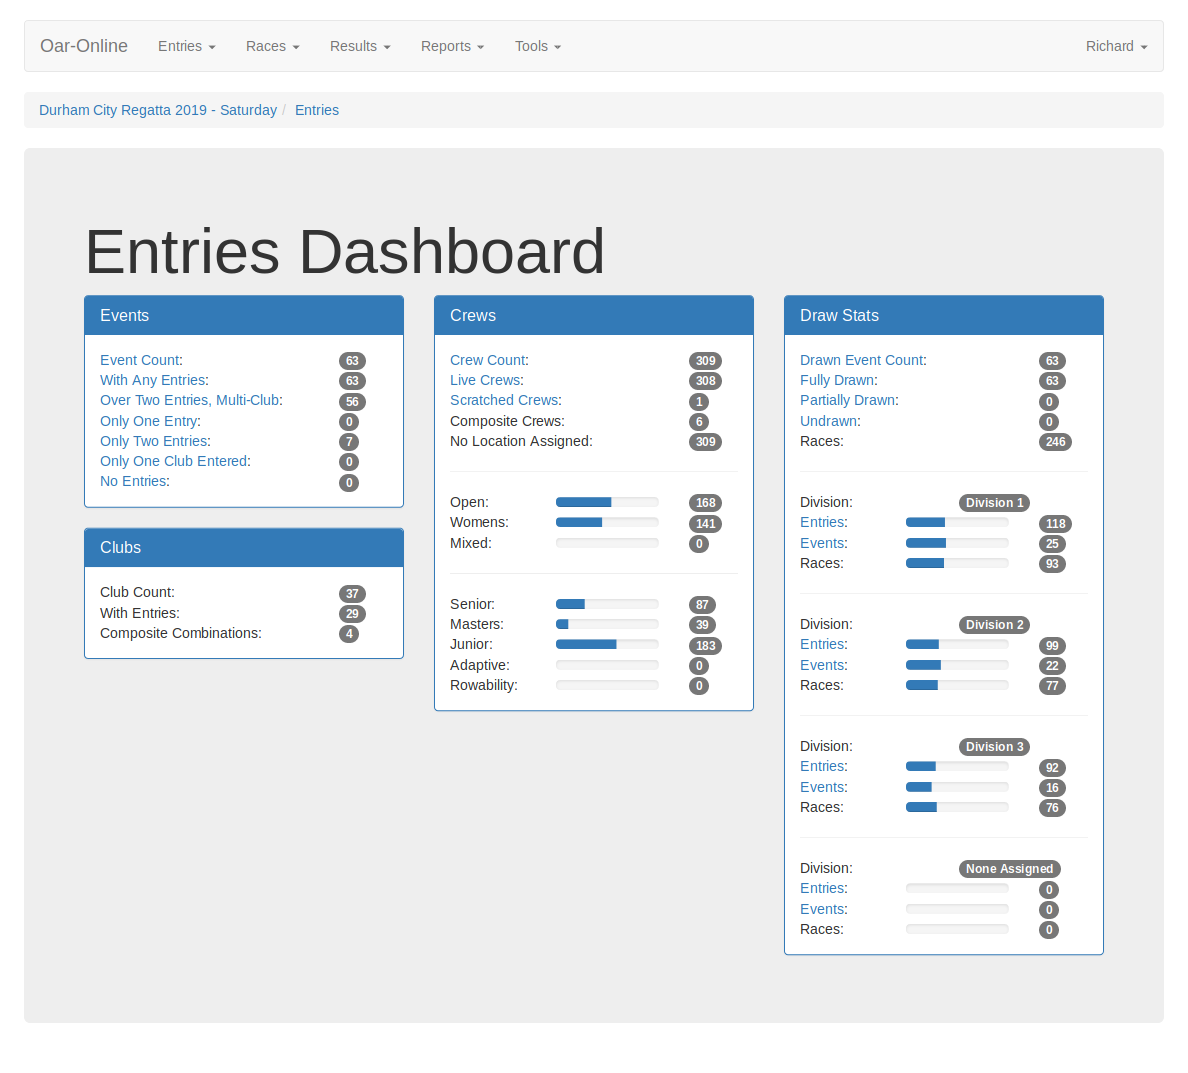Image resolution: width=1188 pixels, height=1073 pixels.
Task: Open the Entries dropdown menu
Action: (x=186, y=46)
